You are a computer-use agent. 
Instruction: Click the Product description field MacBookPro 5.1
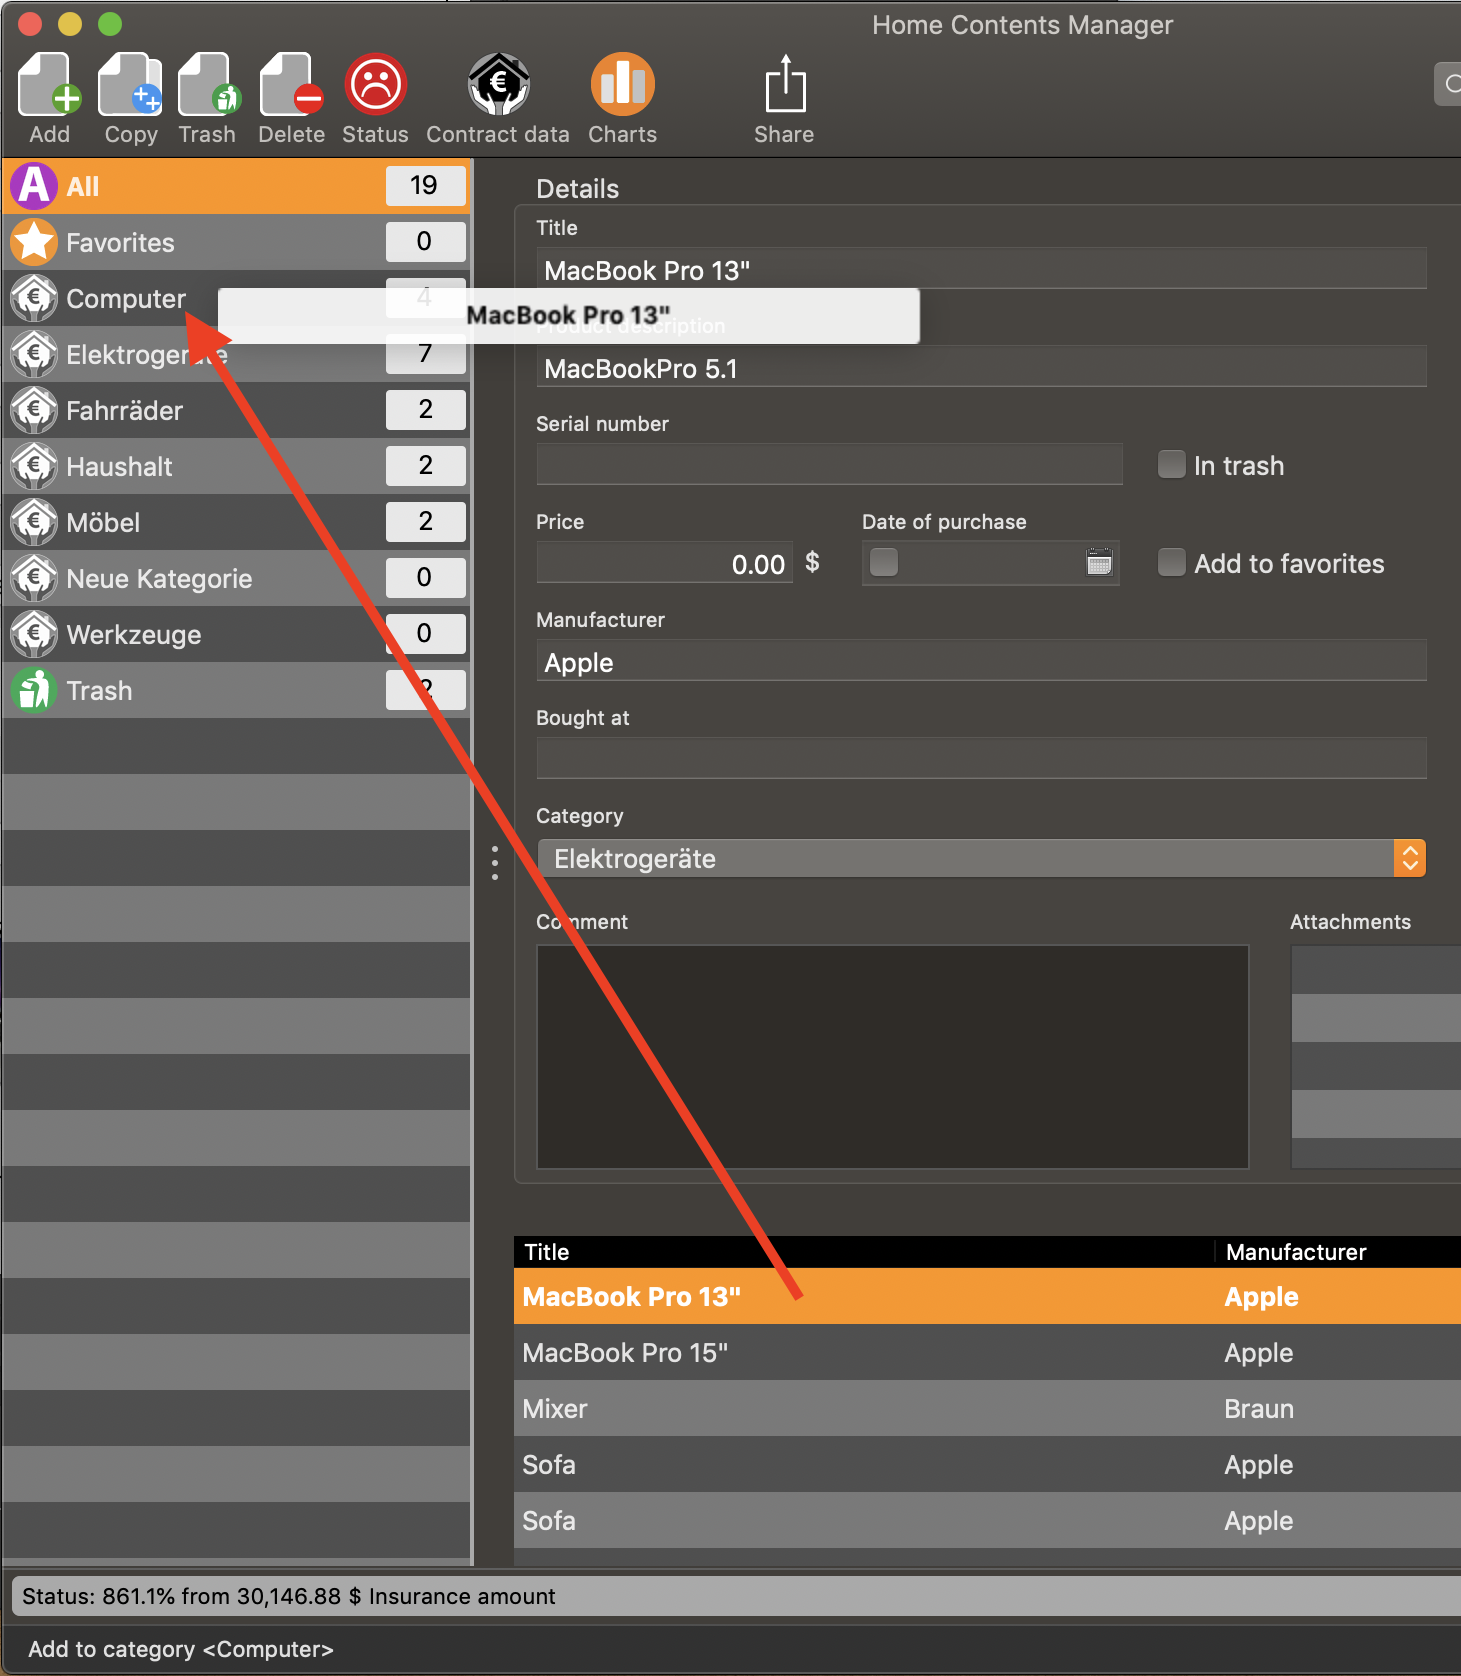(x=982, y=368)
